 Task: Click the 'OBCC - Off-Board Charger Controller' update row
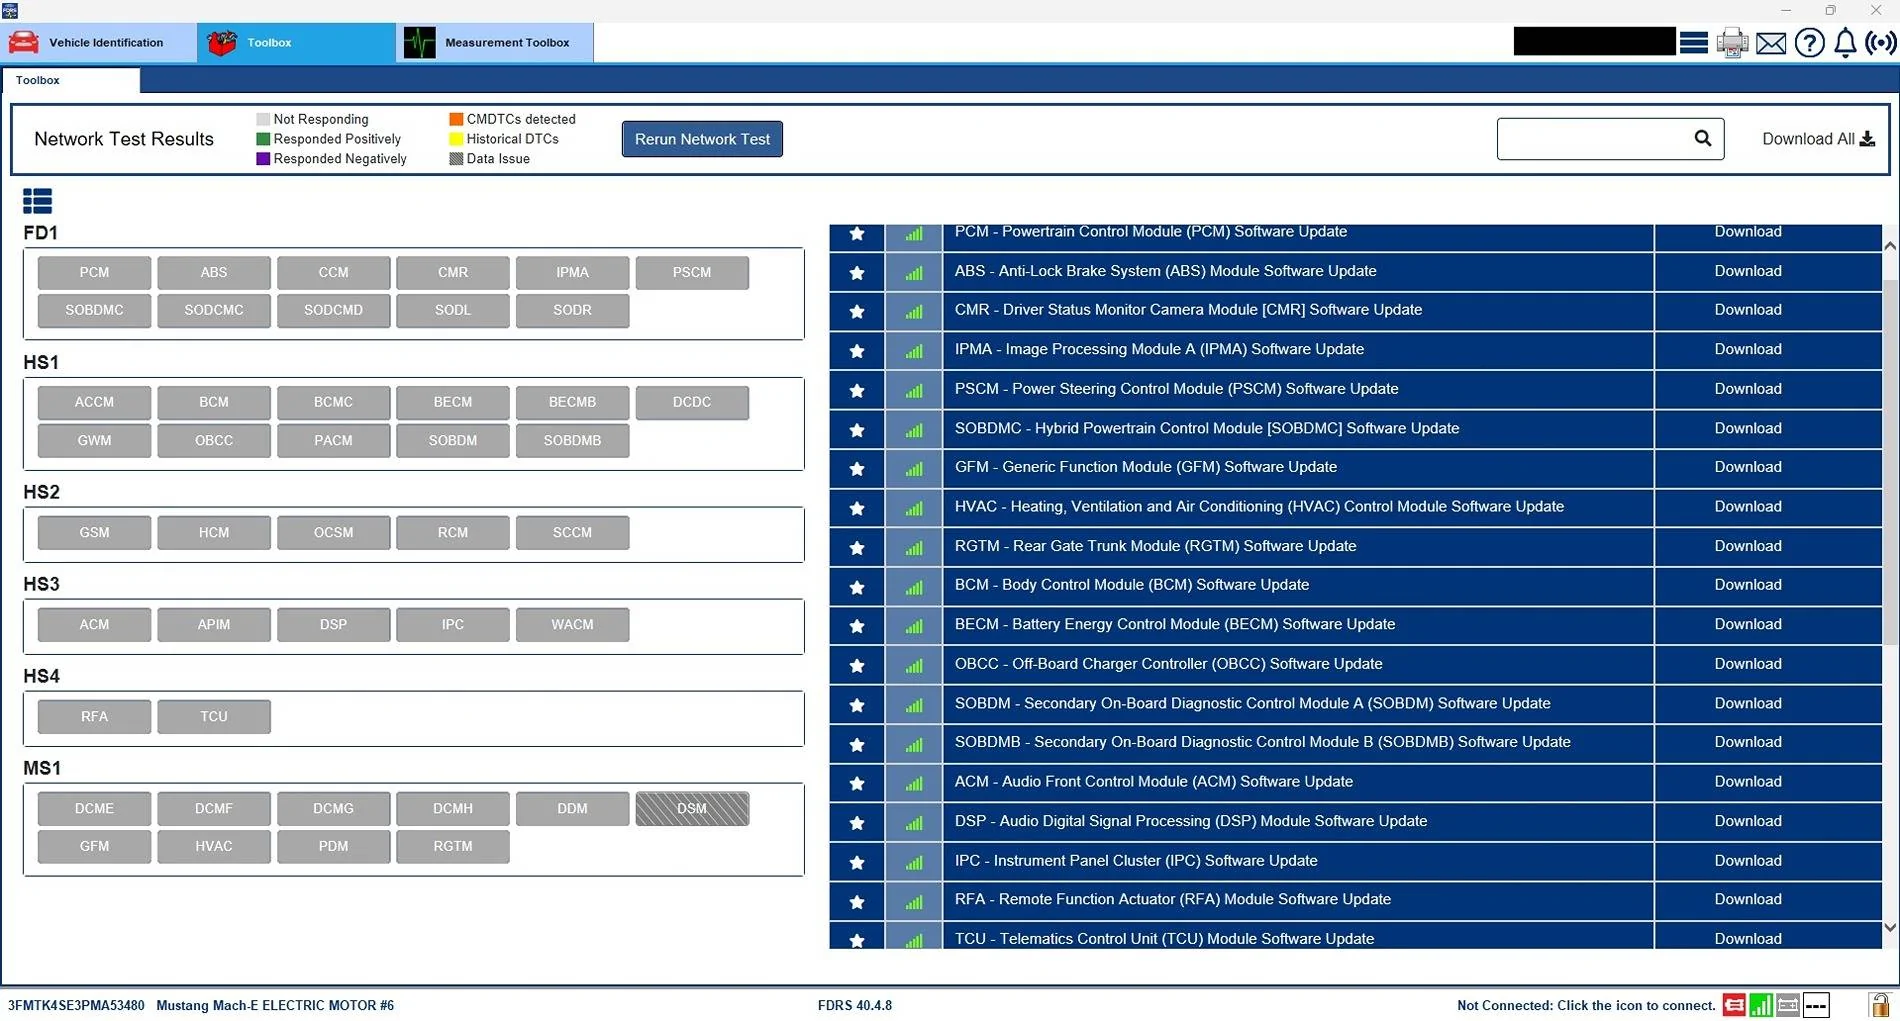click(x=1355, y=665)
